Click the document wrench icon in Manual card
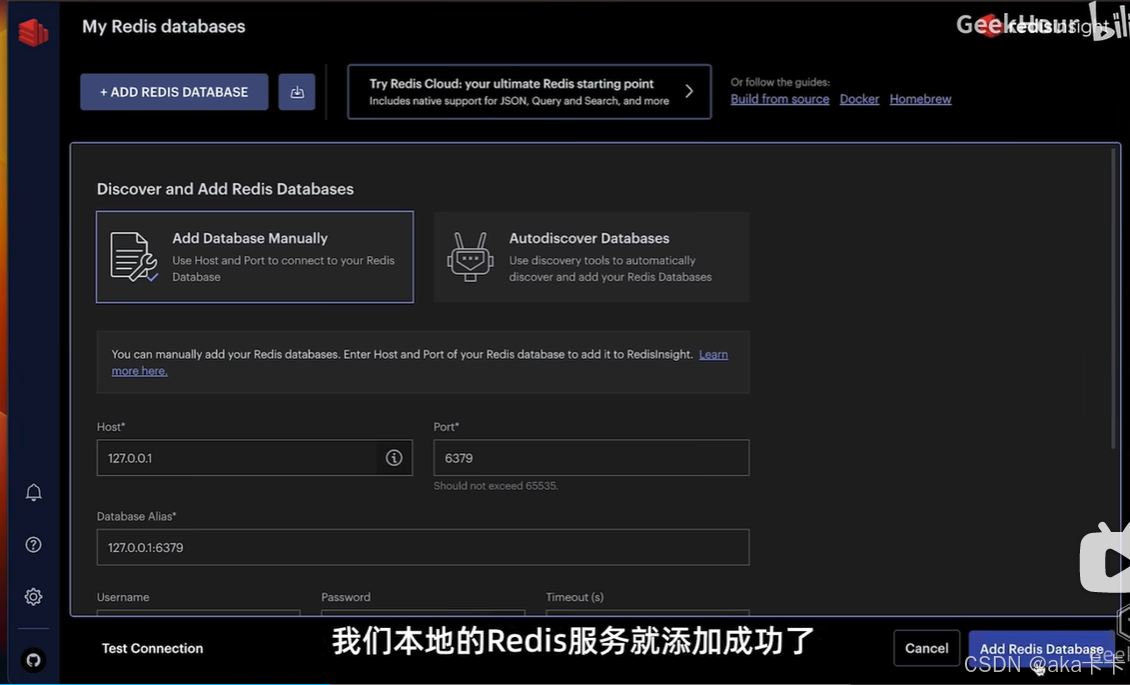This screenshot has width=1130, height=685. pyautogui.click(x=133, y=257)
